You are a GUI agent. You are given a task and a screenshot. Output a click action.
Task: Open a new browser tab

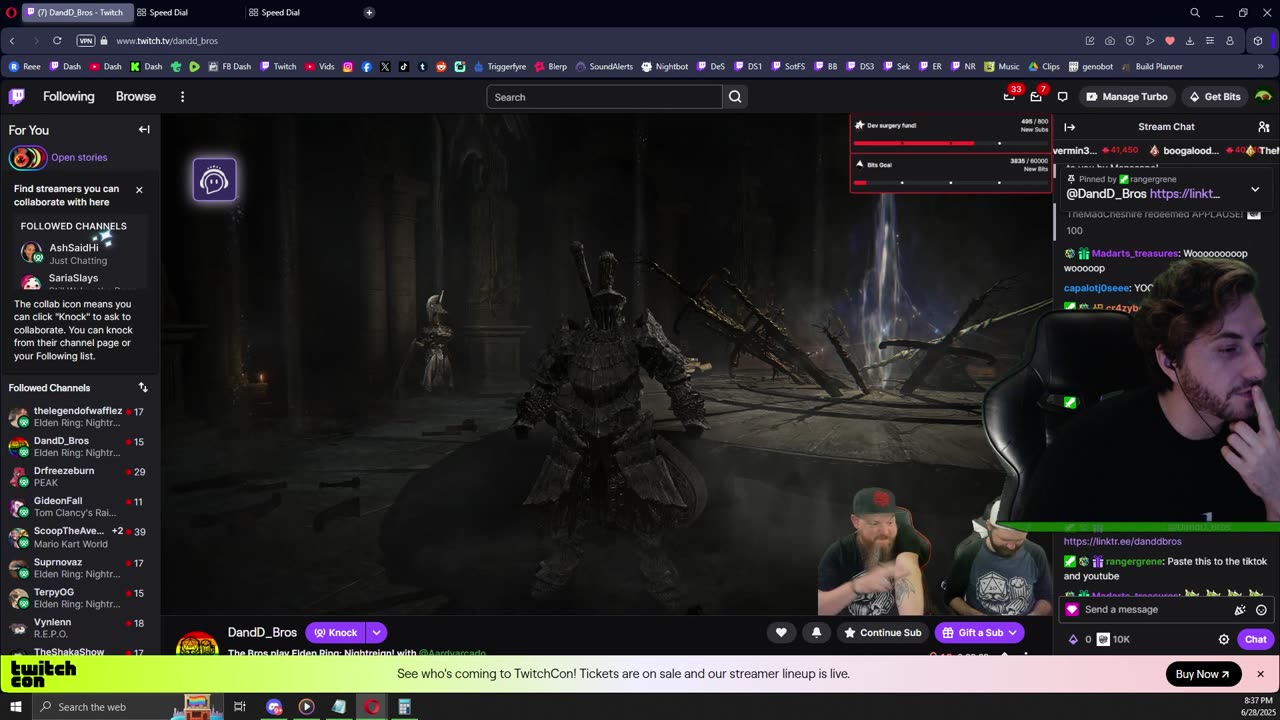(x=369, y=12)
